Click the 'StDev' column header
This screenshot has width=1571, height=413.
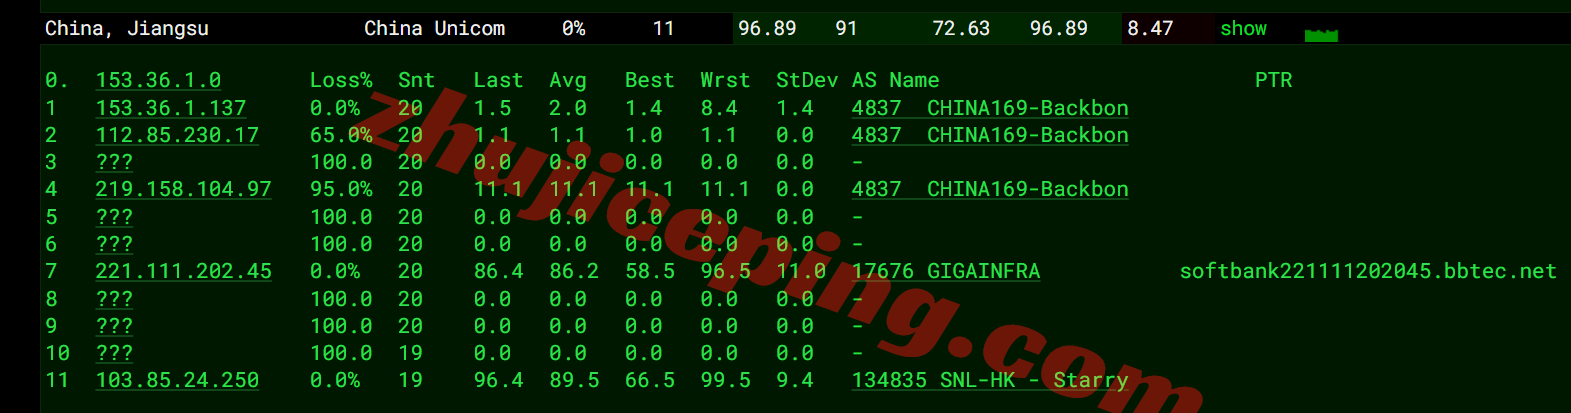pyautogui.click(x=807, y=80)
